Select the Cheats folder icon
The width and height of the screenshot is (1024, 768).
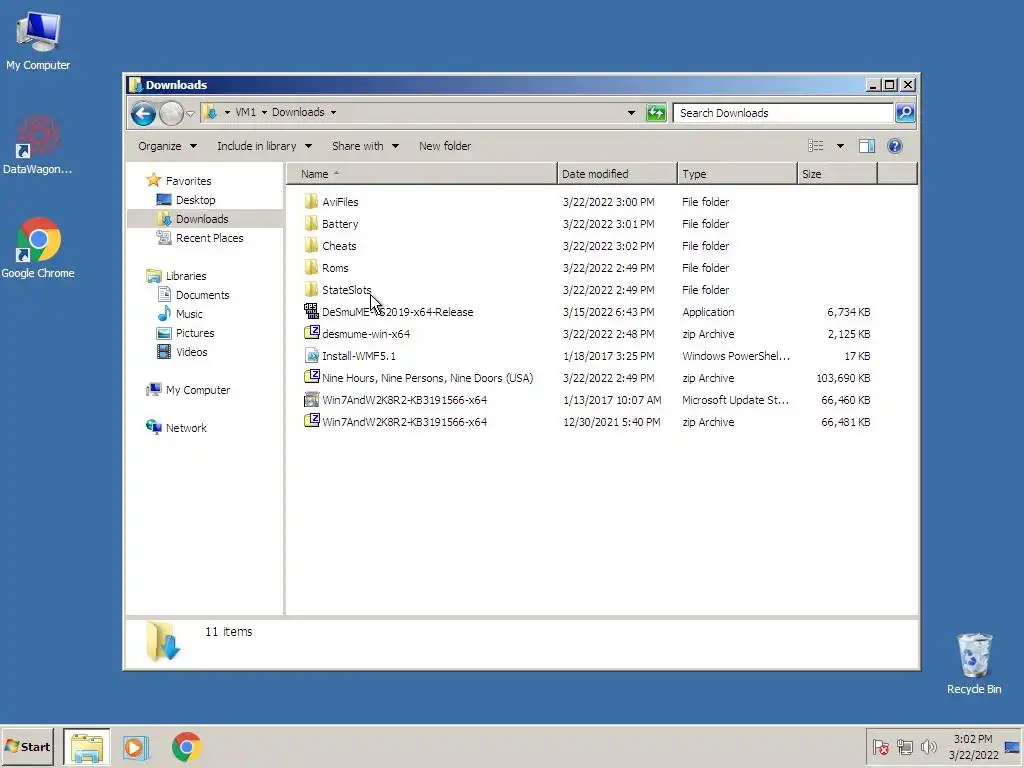pos(312,246)
